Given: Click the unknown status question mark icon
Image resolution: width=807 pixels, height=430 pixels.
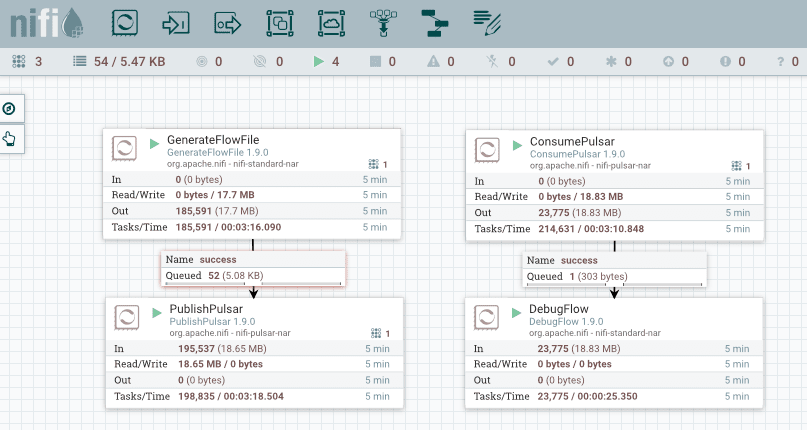Looking at the screenshot, I should click(x=780, y=62).
